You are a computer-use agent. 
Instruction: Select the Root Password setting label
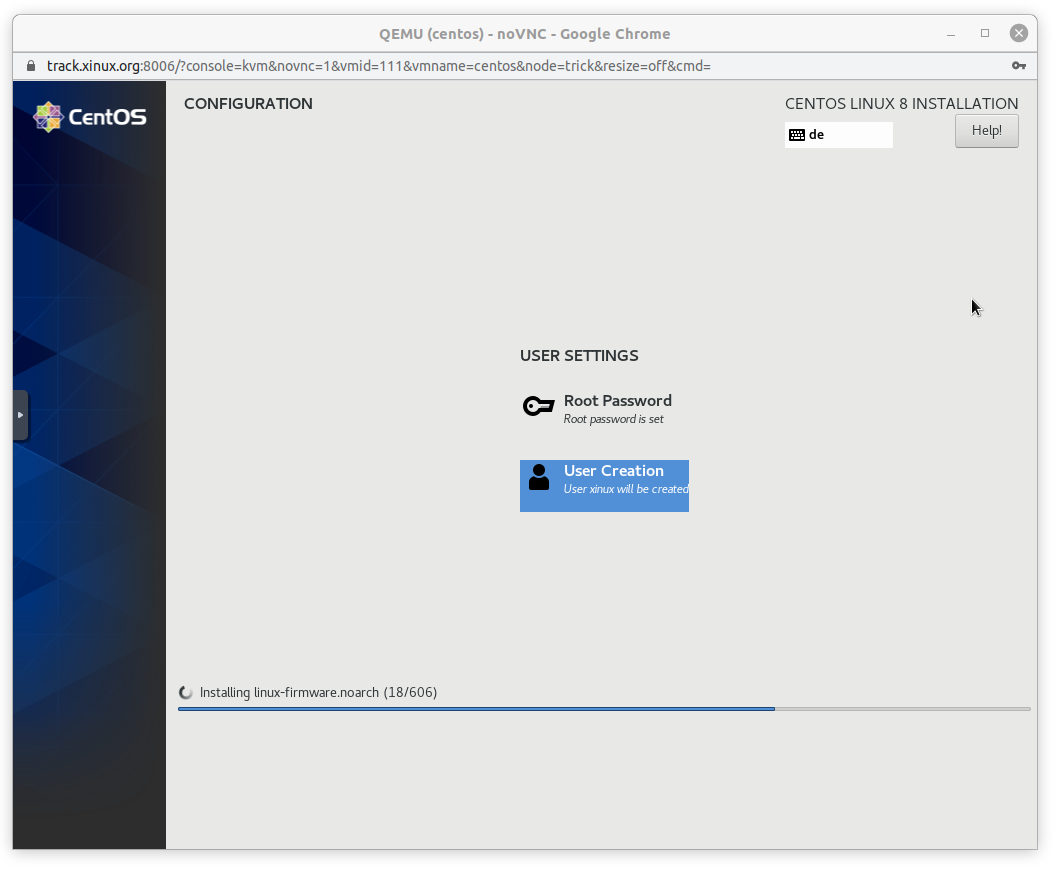(x=617, y=400)
